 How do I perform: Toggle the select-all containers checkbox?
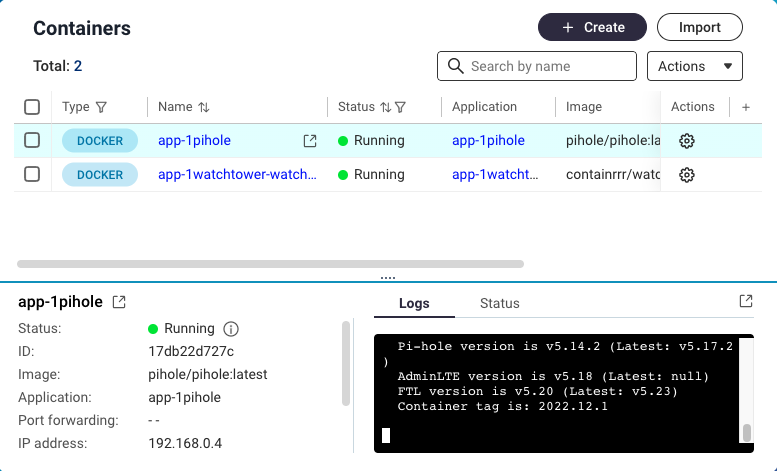pyautogui.click(x=32, y=107)
